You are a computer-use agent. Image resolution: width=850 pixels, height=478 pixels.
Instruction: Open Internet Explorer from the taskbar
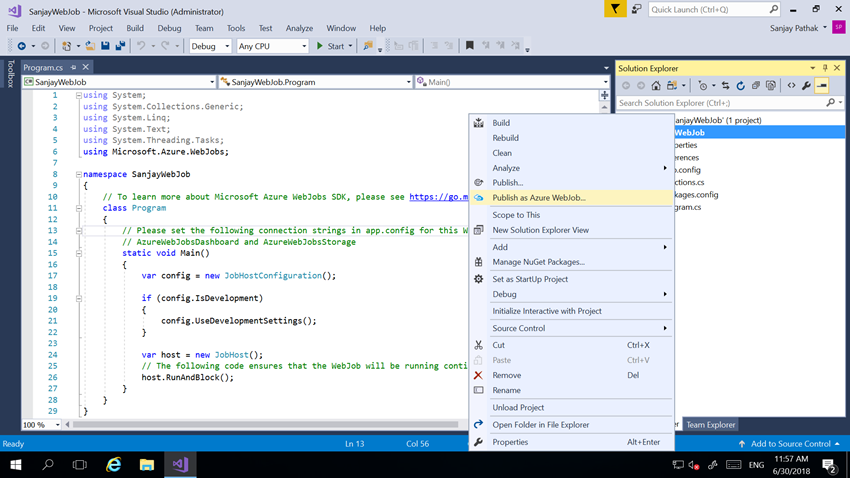(113, 464)
